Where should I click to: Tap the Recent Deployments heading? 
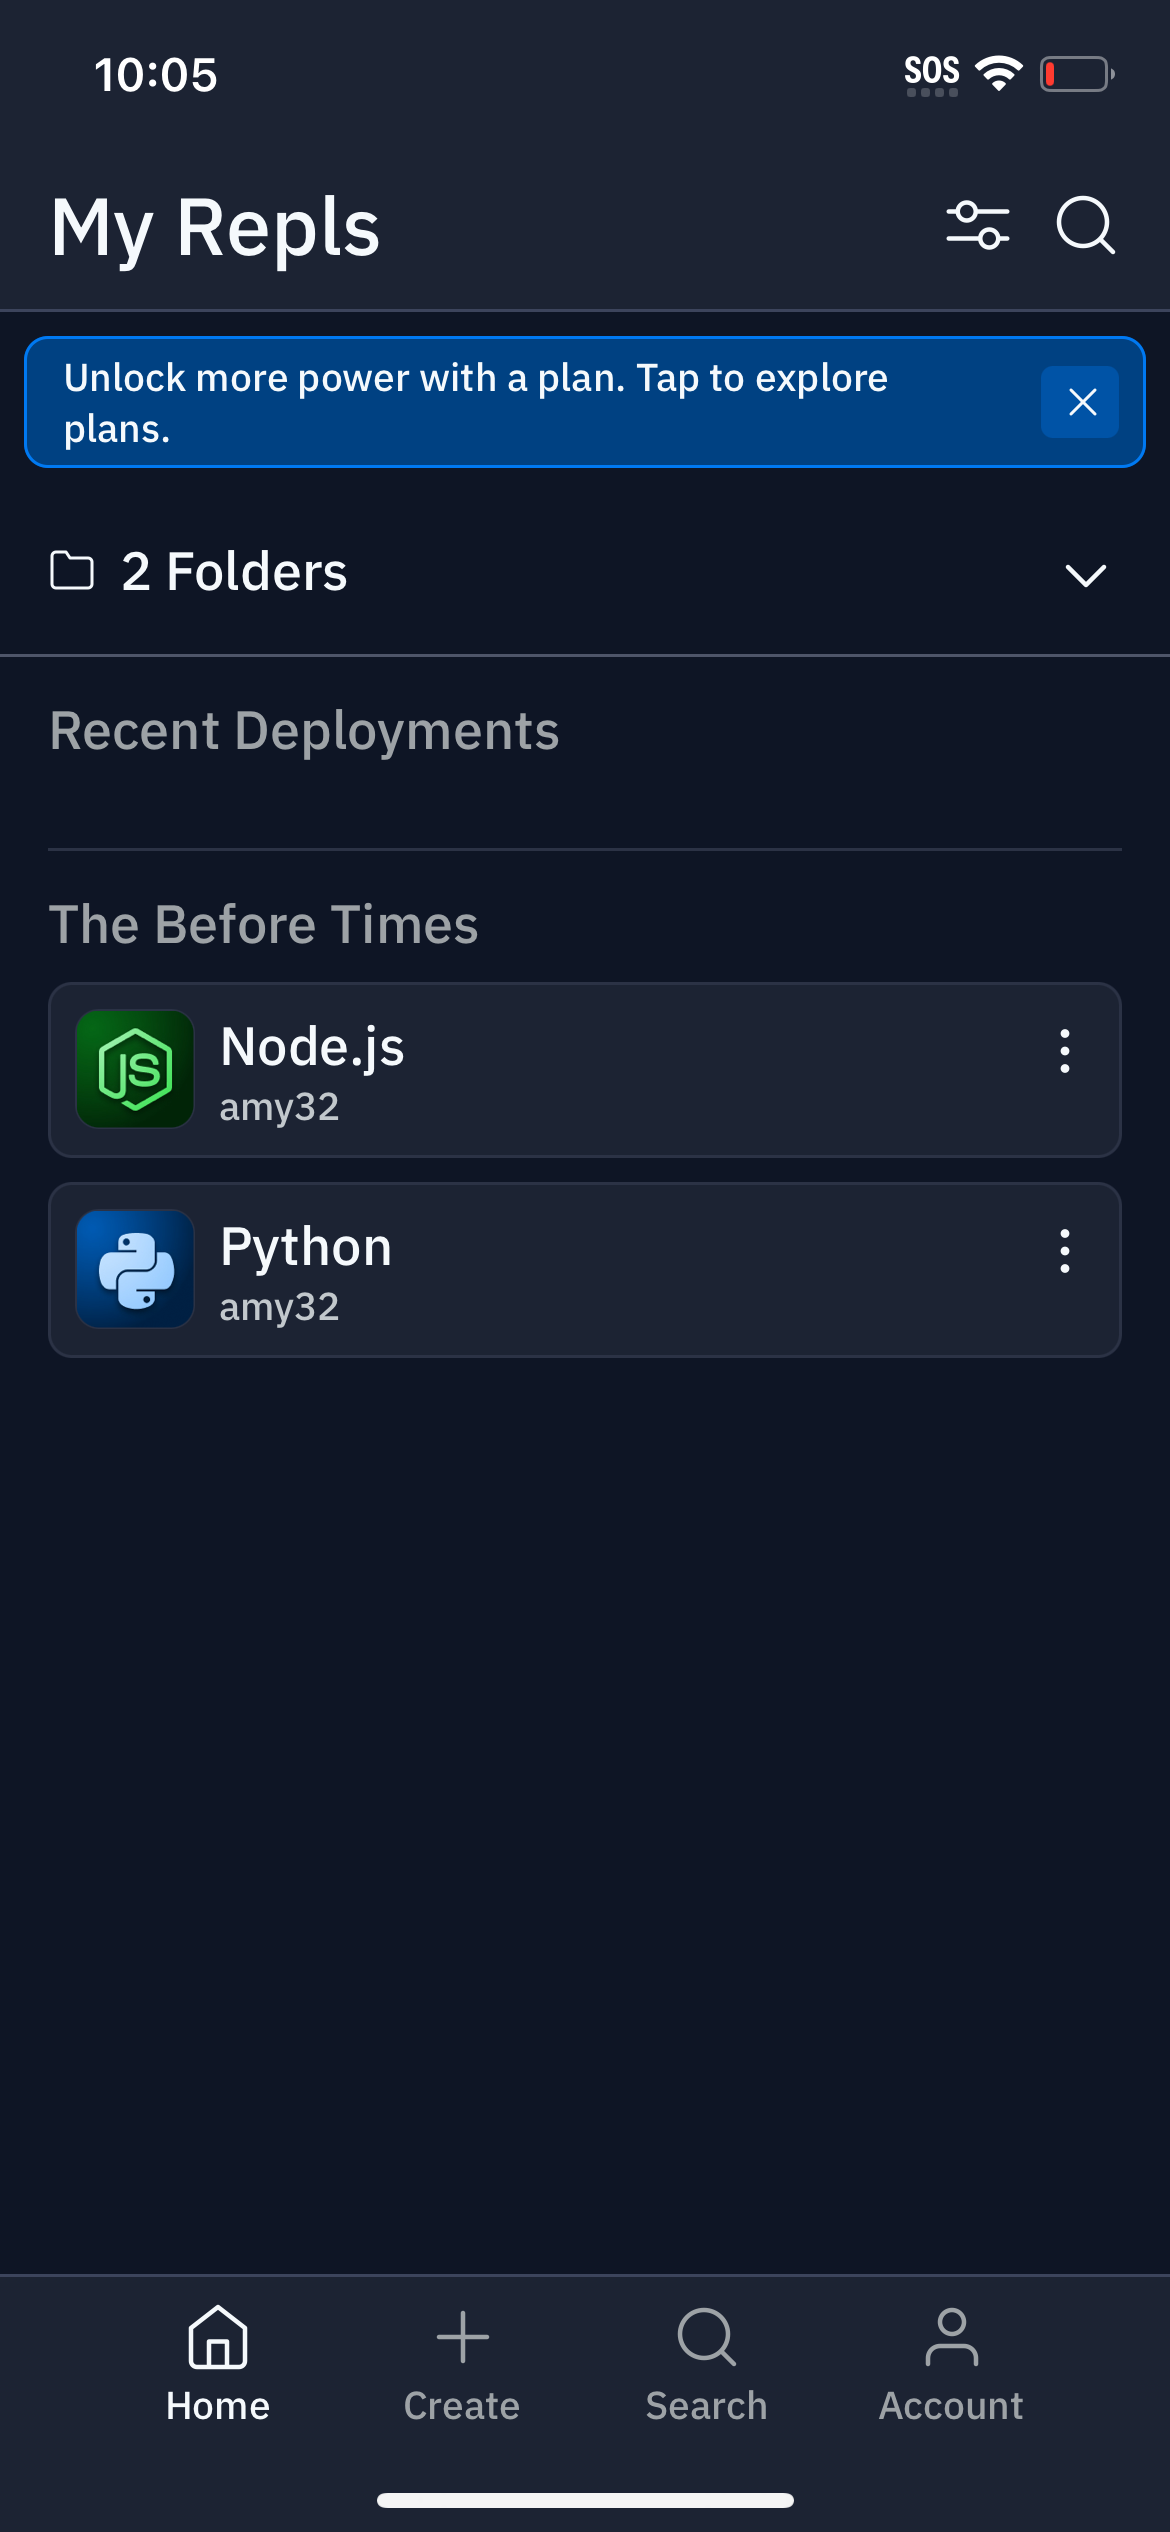coord(304,731)
